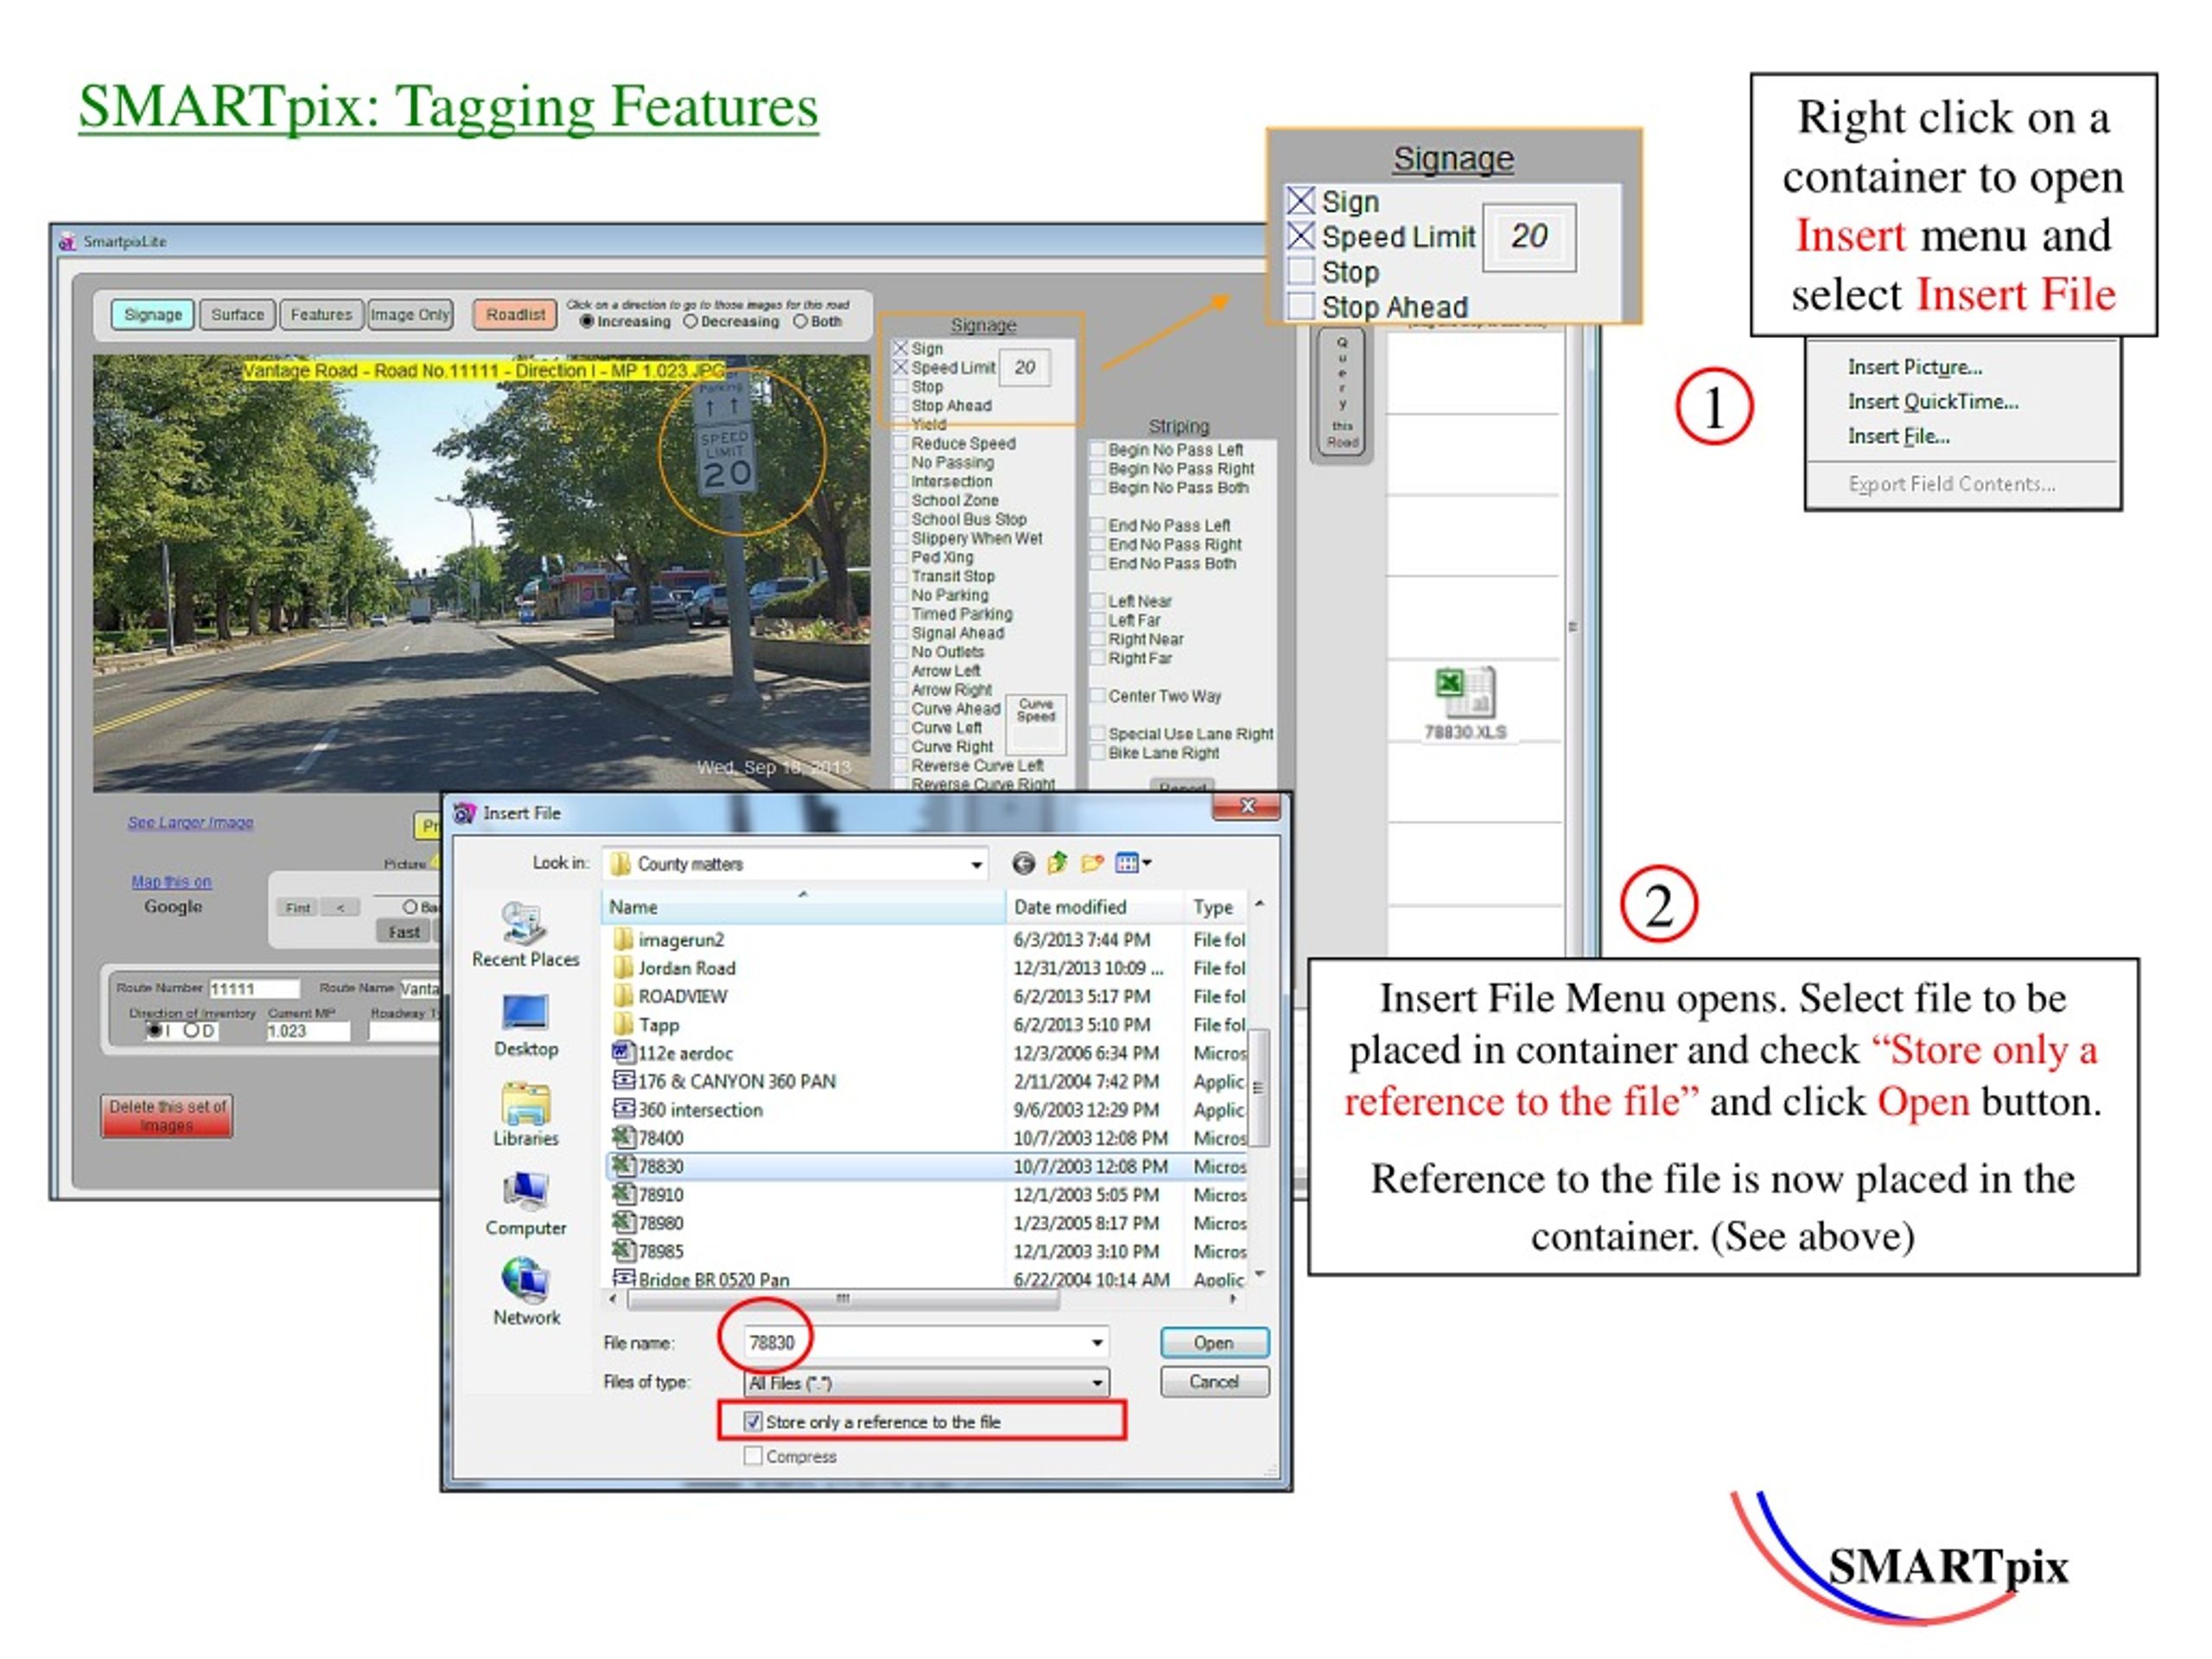Click the Open button in Insert File
Image resolution: width=2212 pixels, height=1659 pixels.
pyautogui.click(x=1214, y=1343)
